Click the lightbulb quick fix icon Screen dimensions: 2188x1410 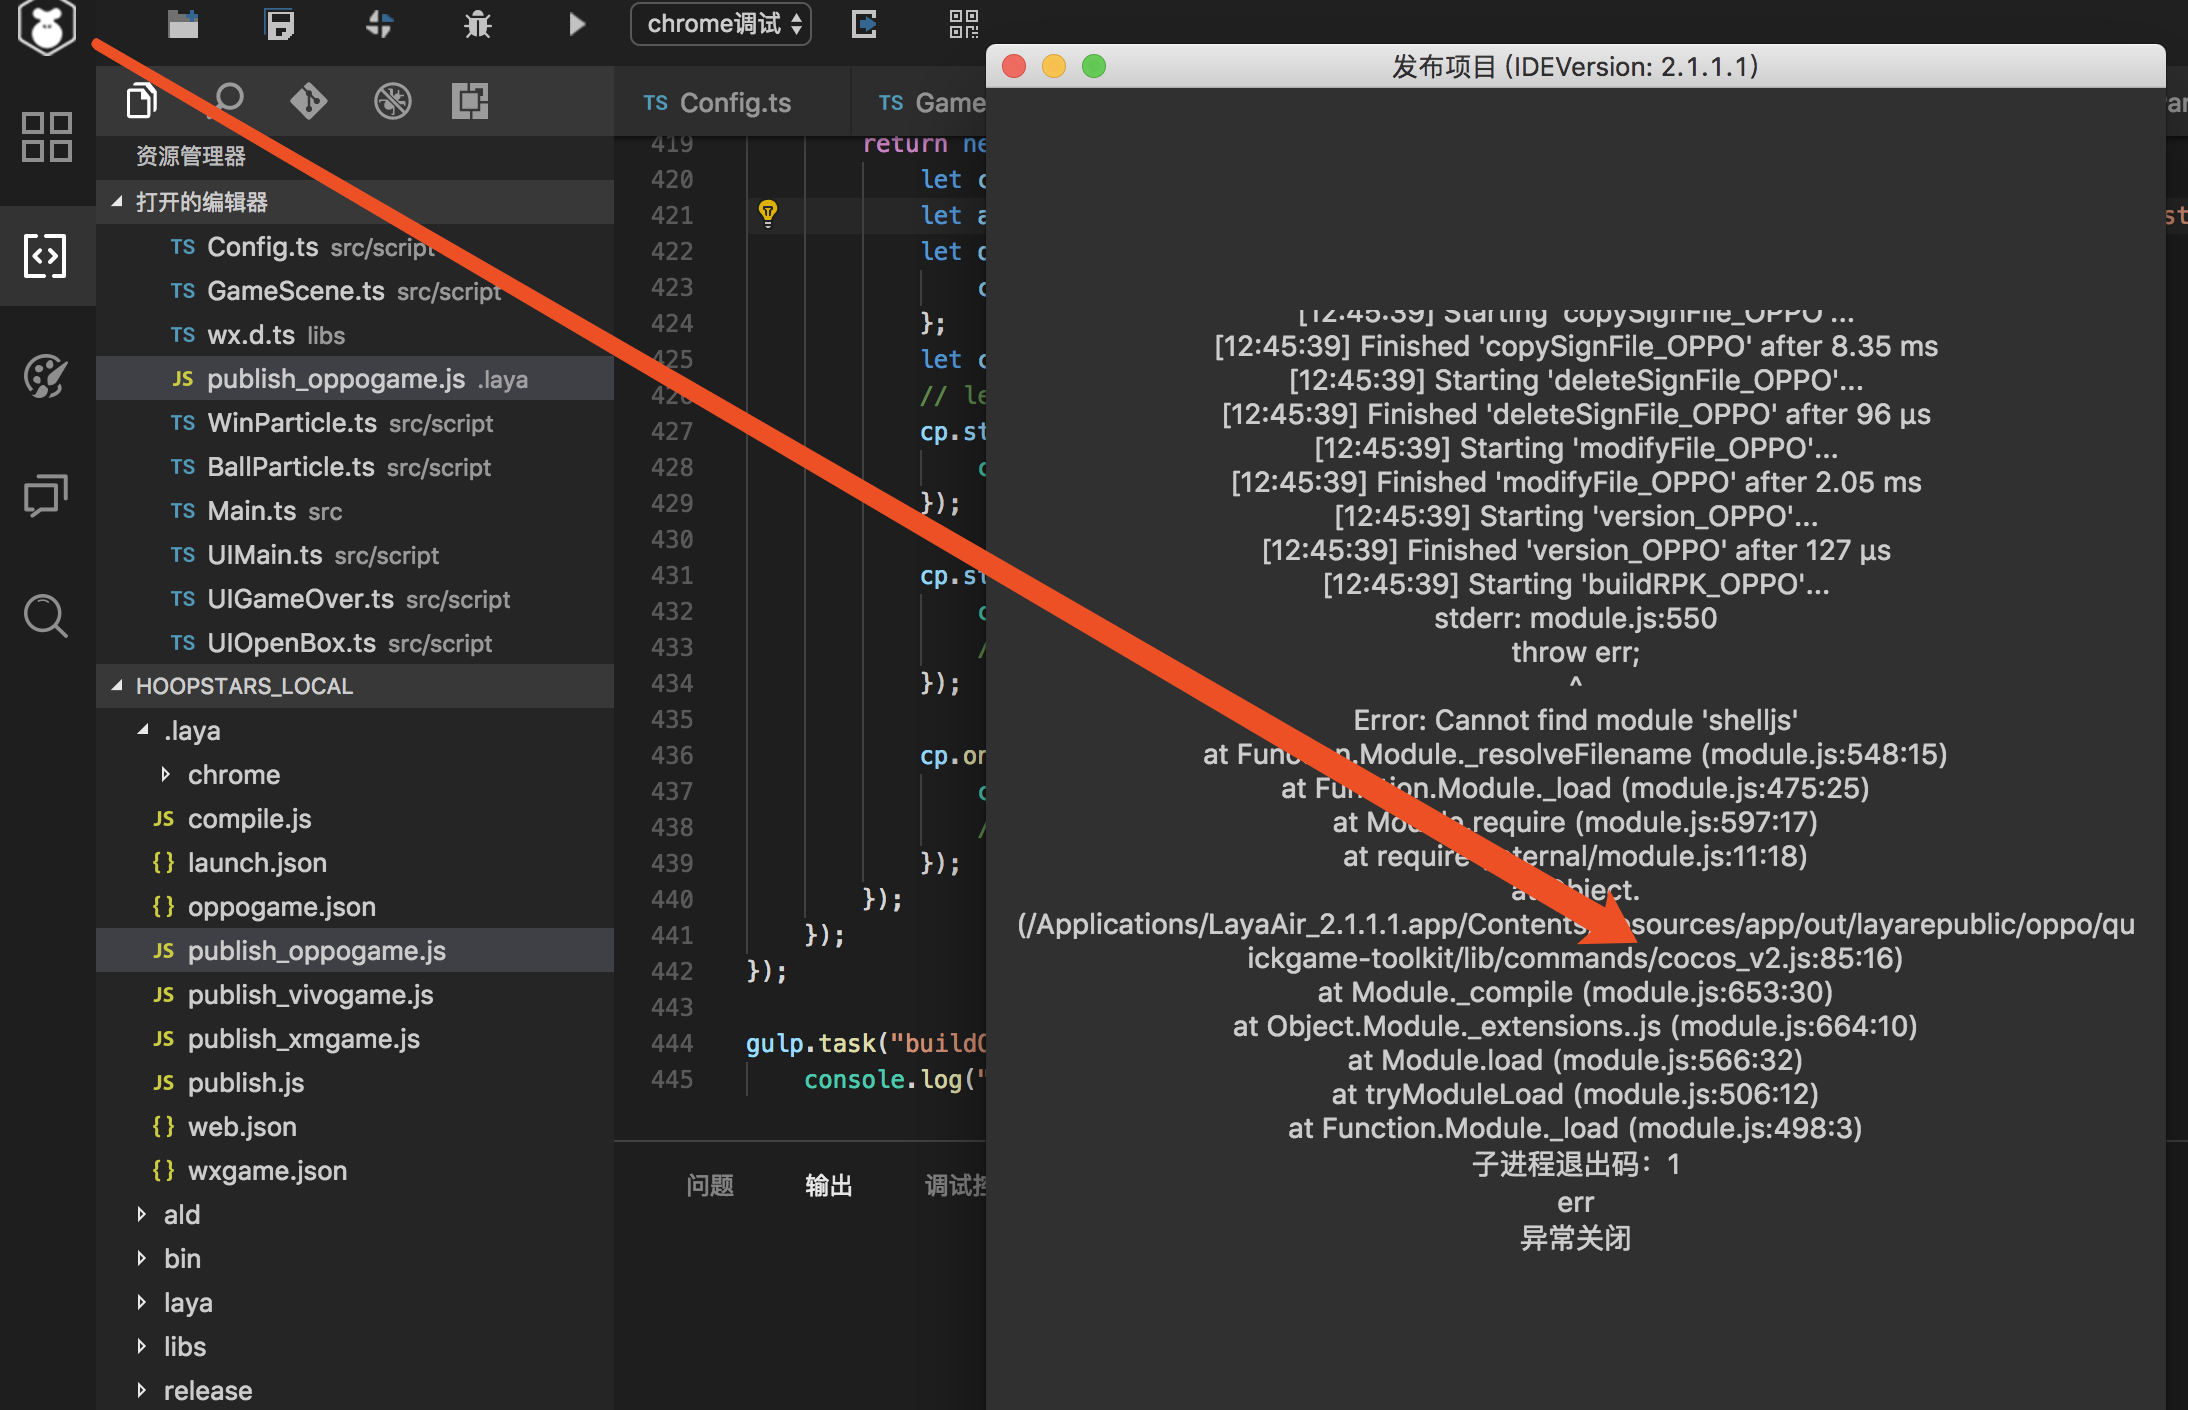pos(768,213)
